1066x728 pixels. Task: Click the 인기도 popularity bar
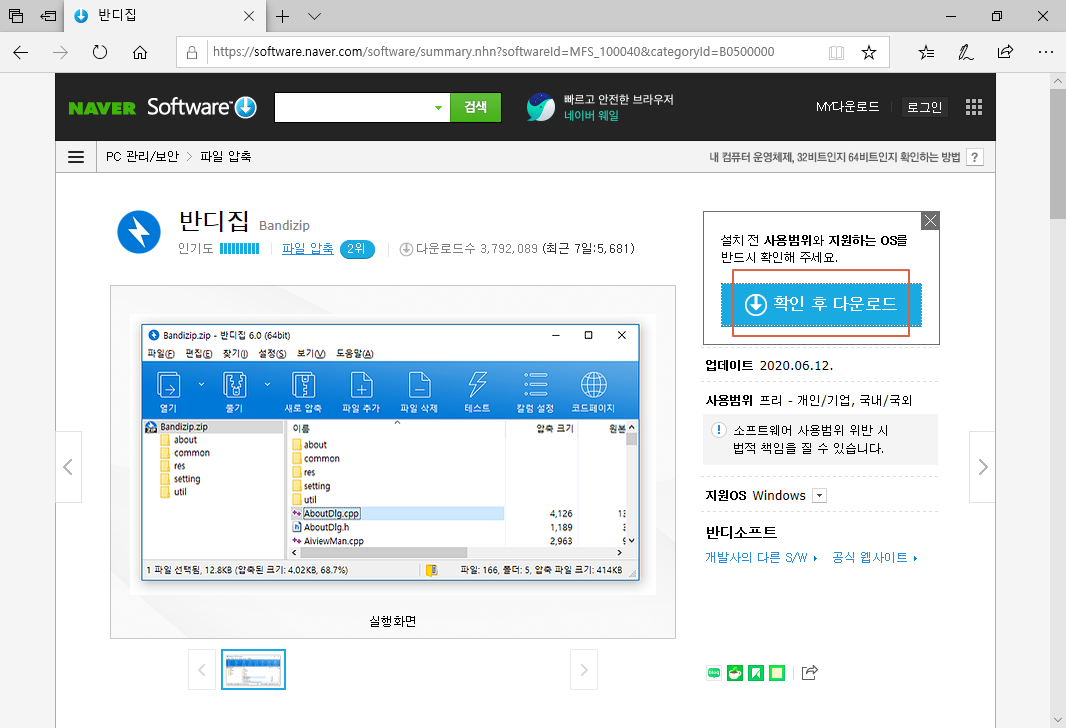point(239,249)
